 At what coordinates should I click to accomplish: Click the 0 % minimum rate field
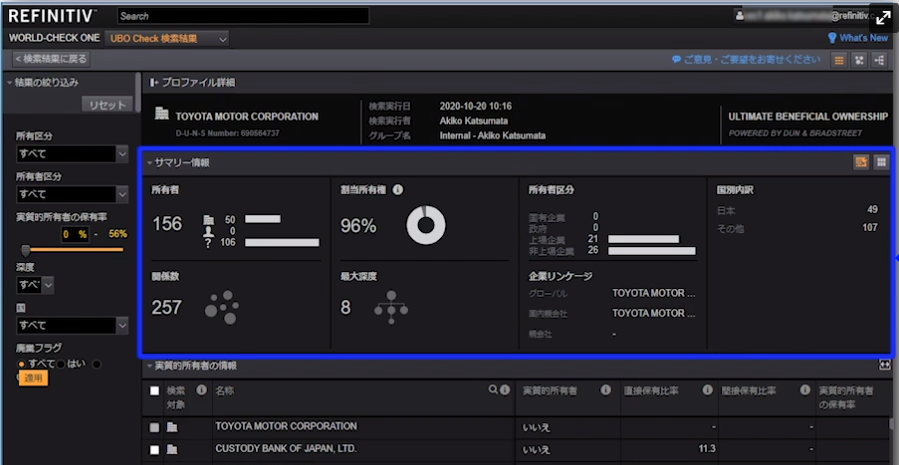click(x=75, y=234)
